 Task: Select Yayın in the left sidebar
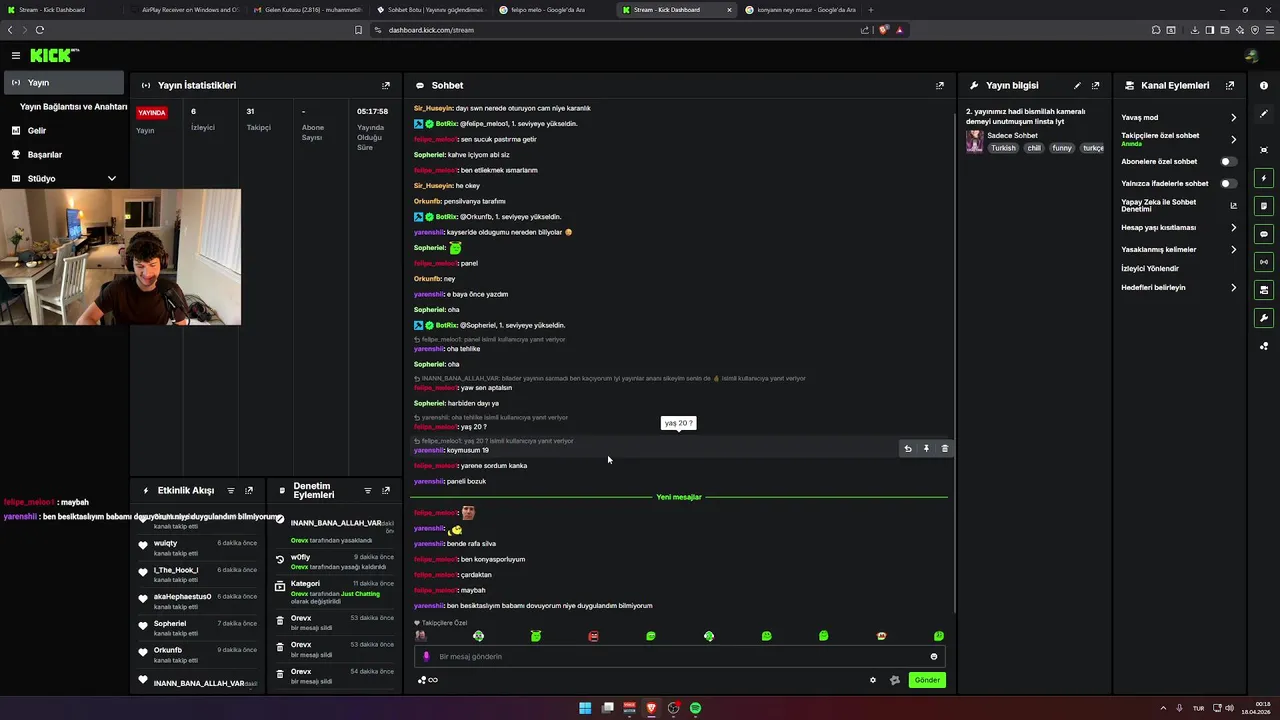pos(63,83)
